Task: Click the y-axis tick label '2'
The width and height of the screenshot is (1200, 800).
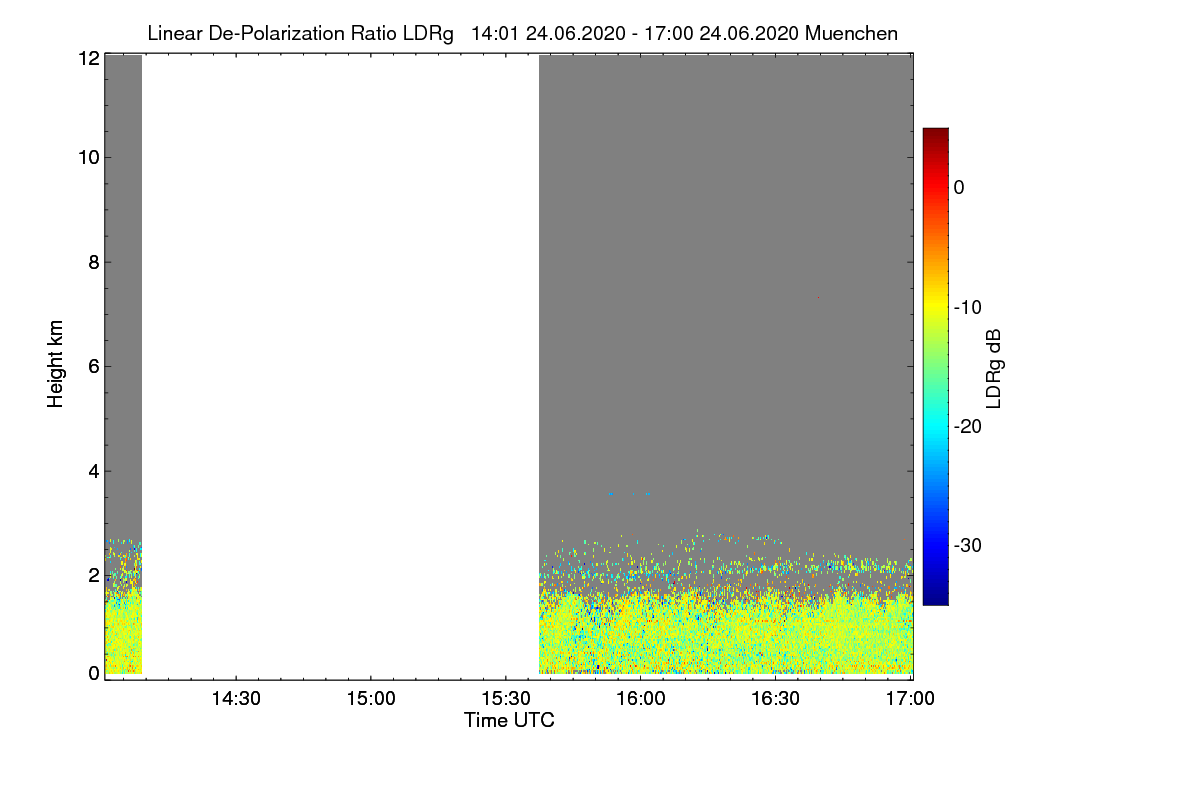Action: pos(93,575)
